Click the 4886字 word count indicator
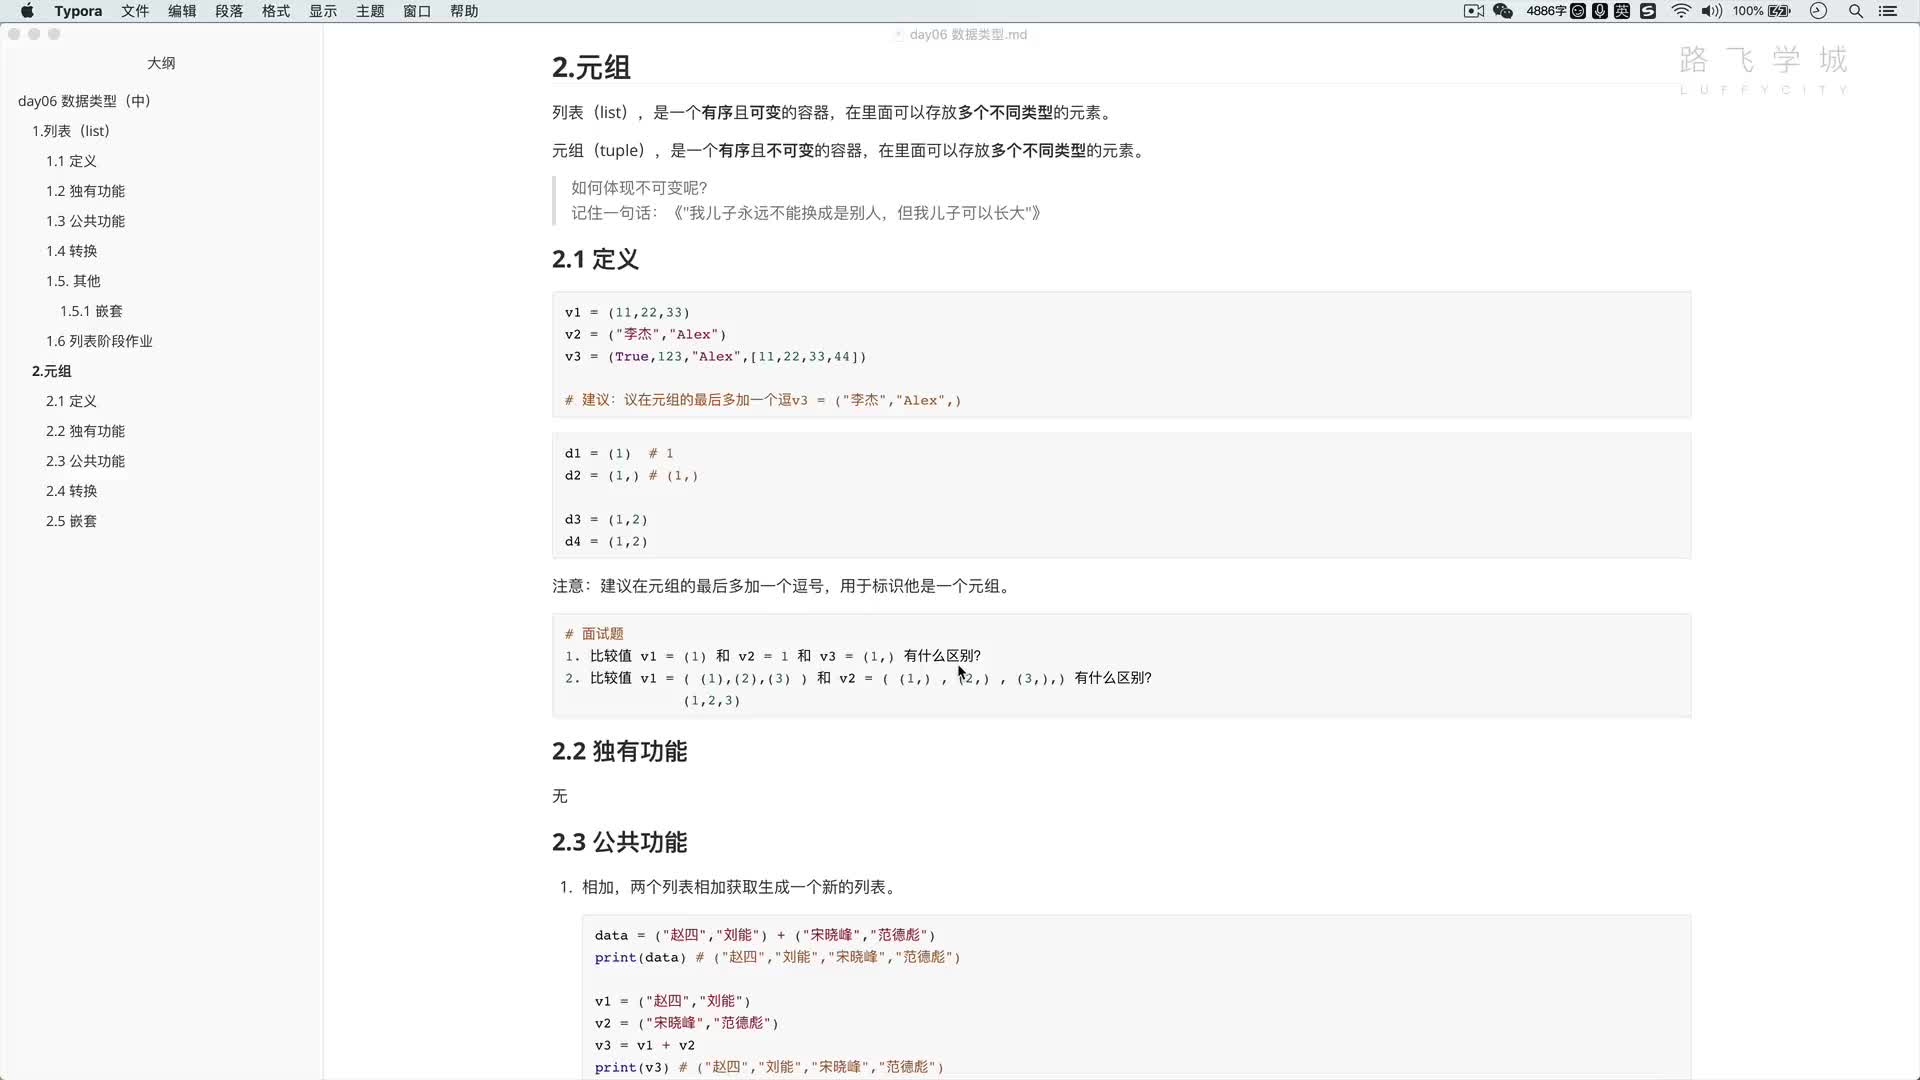1920x1080 pixels. (1546, 11)
